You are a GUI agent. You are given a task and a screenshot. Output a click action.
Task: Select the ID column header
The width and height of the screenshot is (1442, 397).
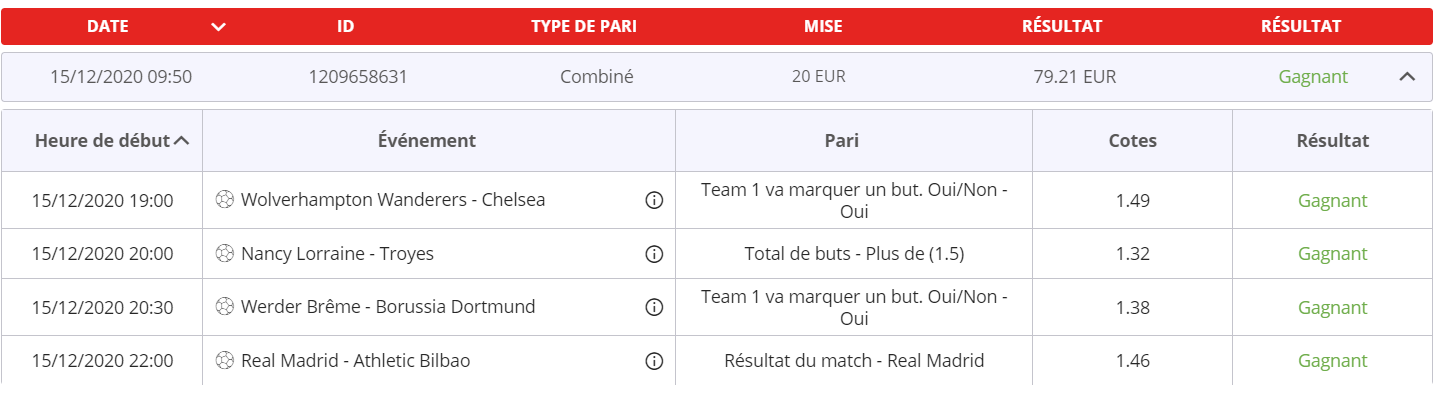pyautogui.click(x=346, y=27)
